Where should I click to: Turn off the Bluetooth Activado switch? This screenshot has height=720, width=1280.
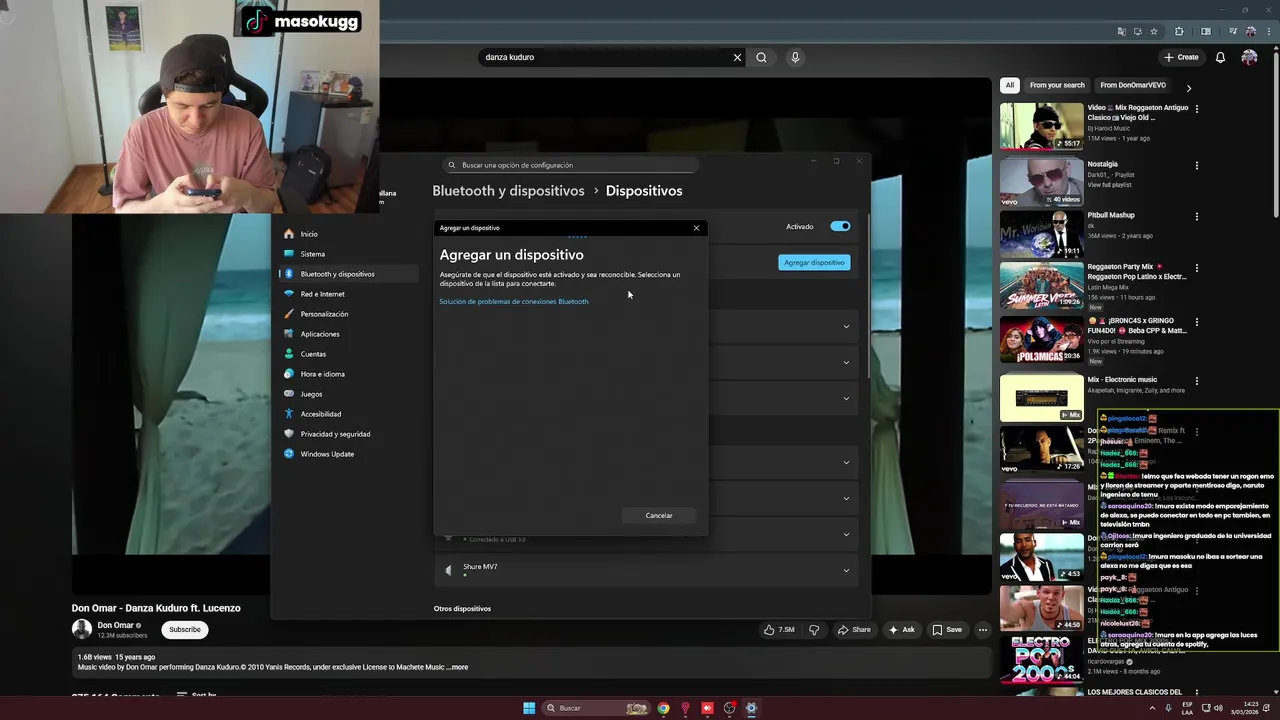click(x=840, y=227)
